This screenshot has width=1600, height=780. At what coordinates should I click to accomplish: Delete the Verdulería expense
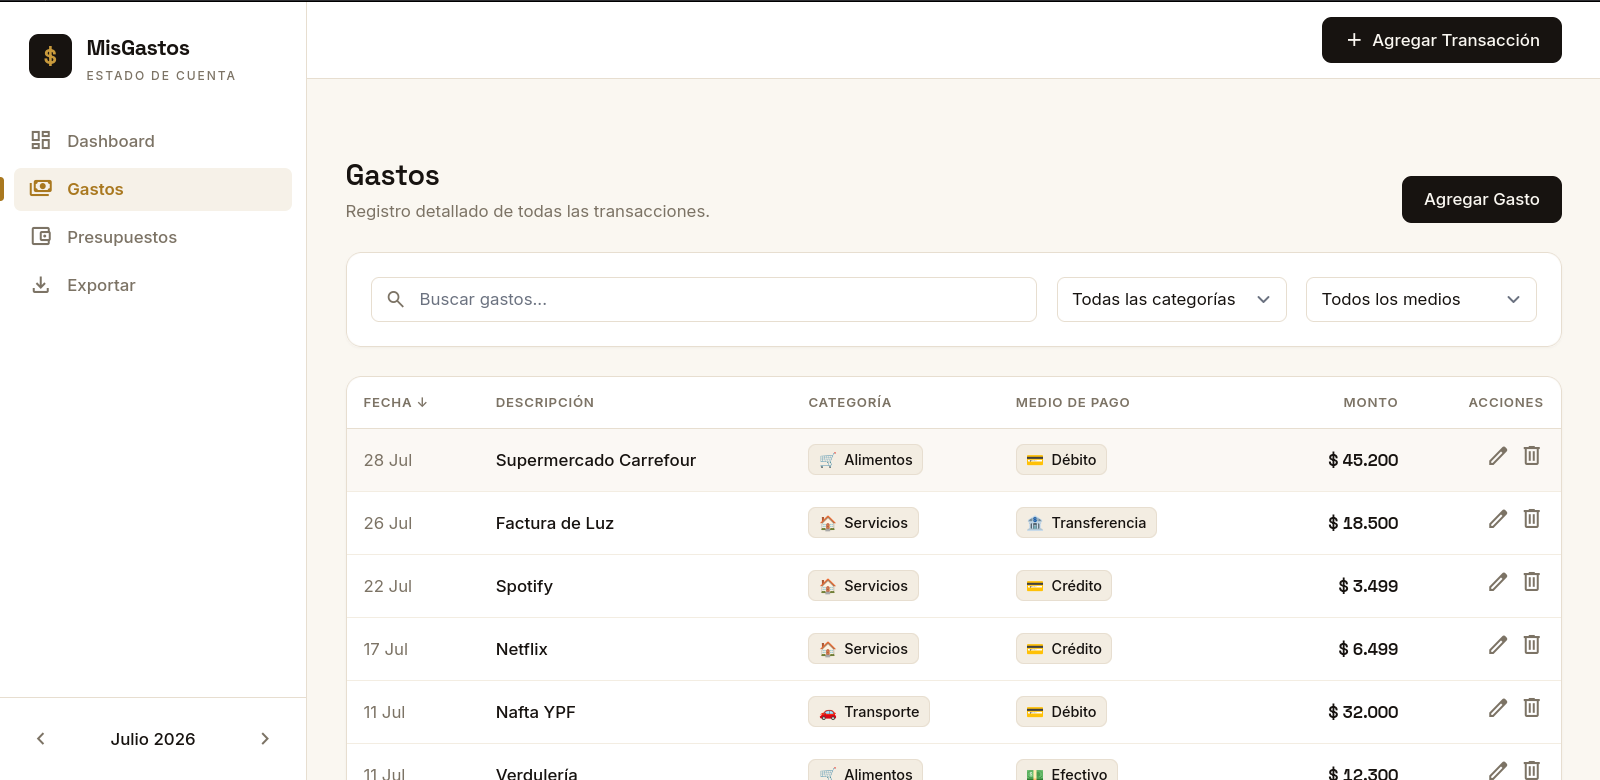pyautogui.click(x=1532, y=770)
